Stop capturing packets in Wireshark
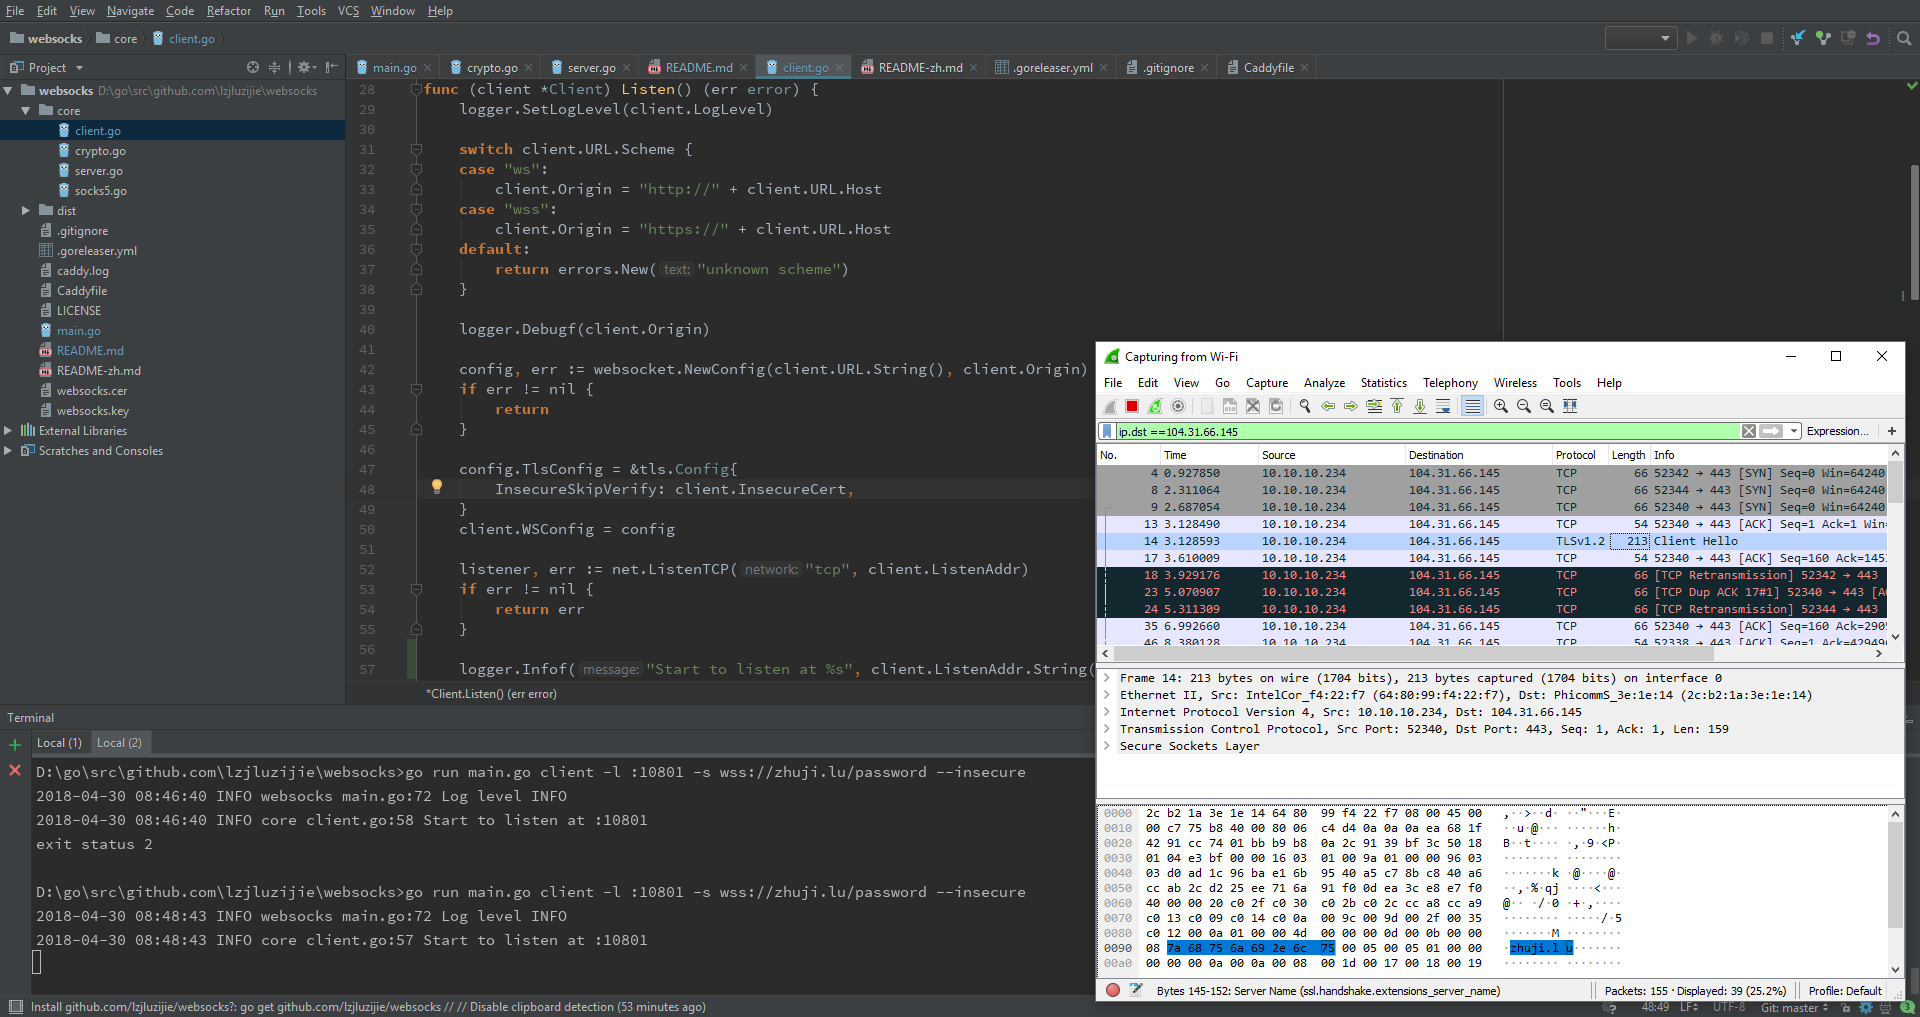 [x=1132, y=406]
